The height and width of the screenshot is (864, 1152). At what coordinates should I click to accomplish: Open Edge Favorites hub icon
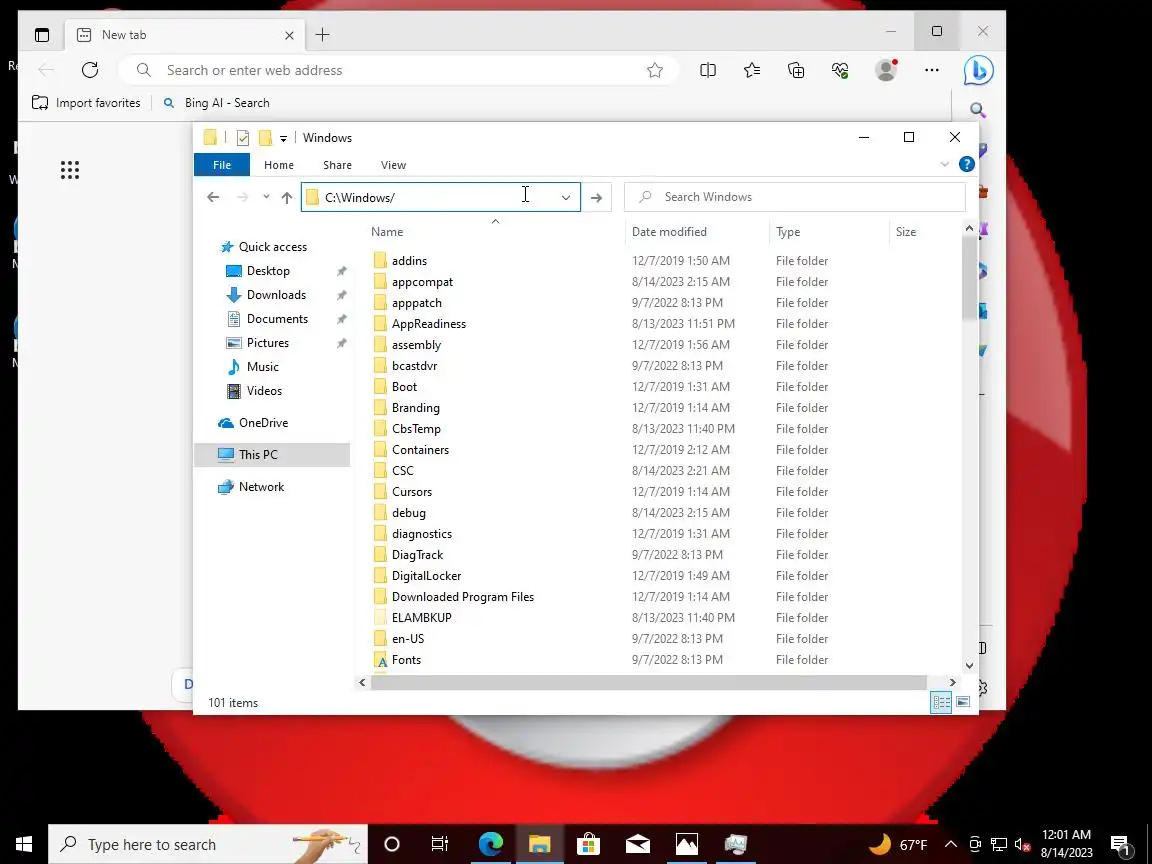click(x=752, y=71)
